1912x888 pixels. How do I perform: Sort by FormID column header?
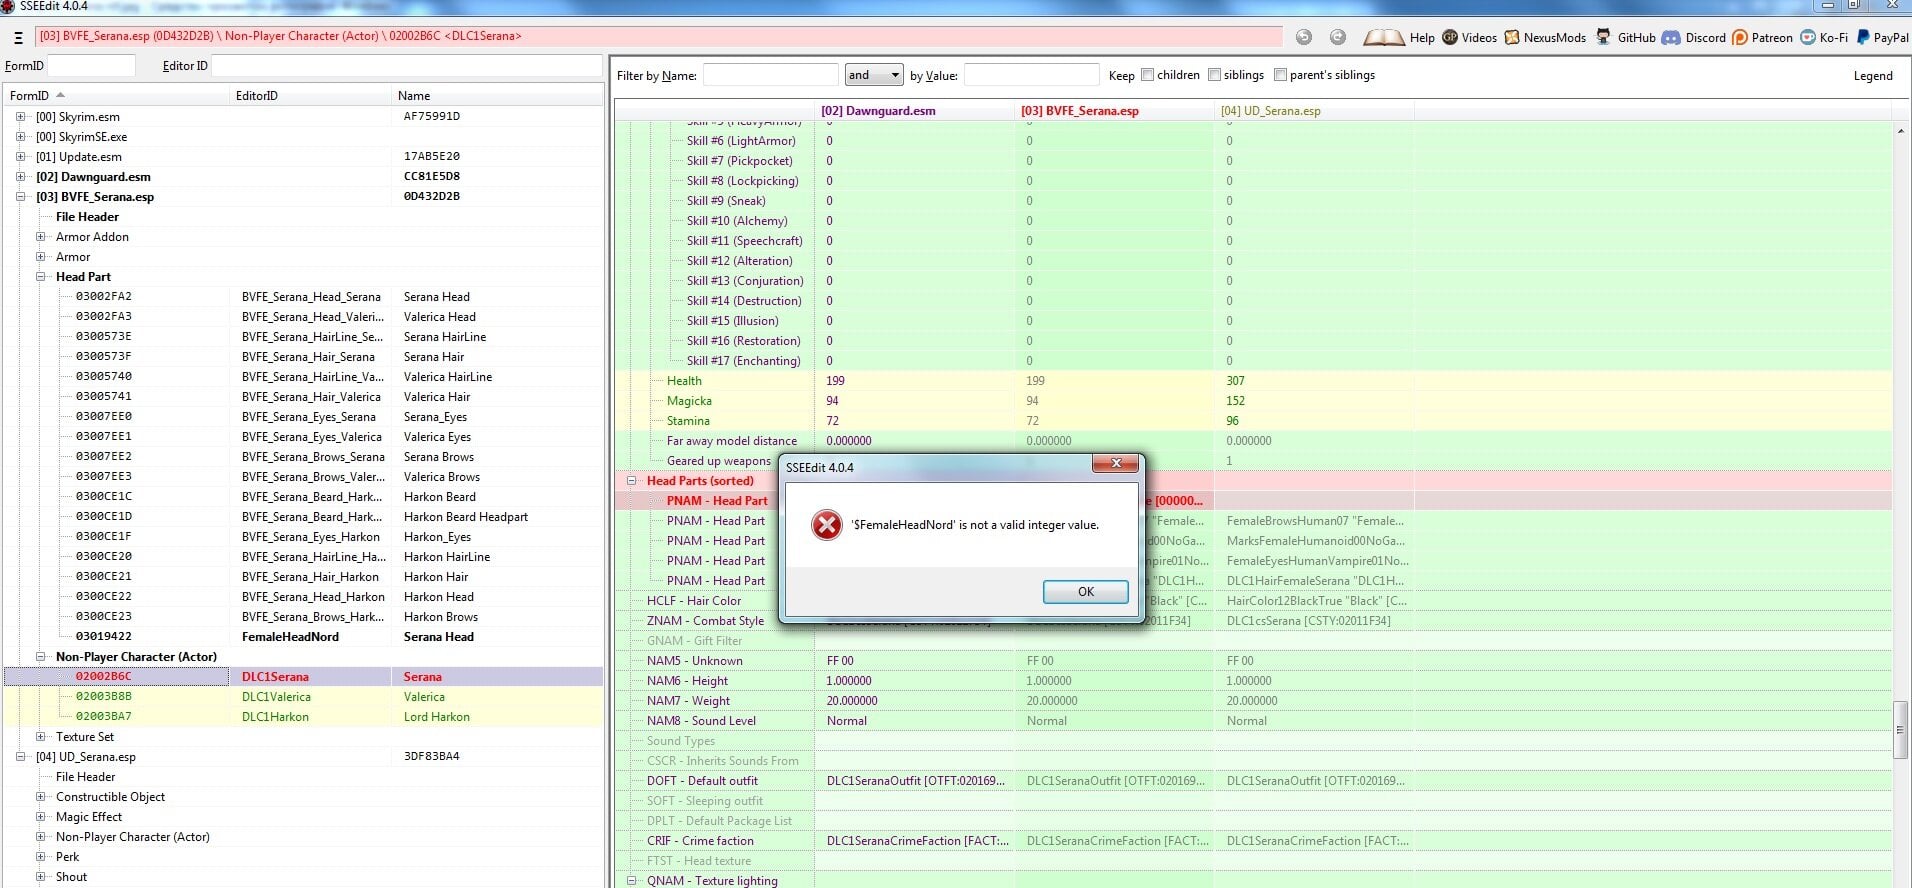pos(116,96)
